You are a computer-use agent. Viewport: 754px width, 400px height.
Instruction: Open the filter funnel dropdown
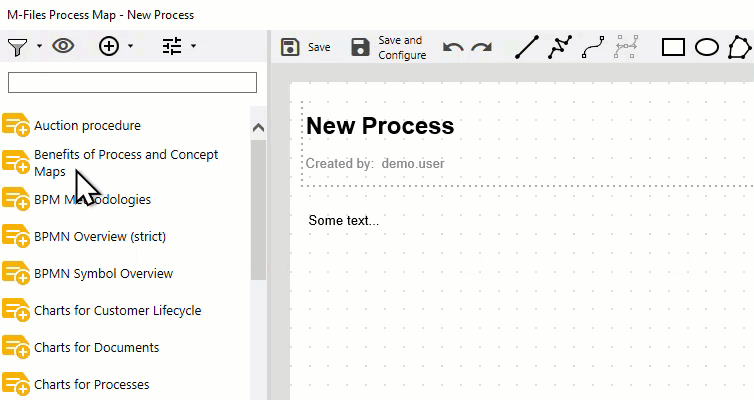(x=22, y=46)
